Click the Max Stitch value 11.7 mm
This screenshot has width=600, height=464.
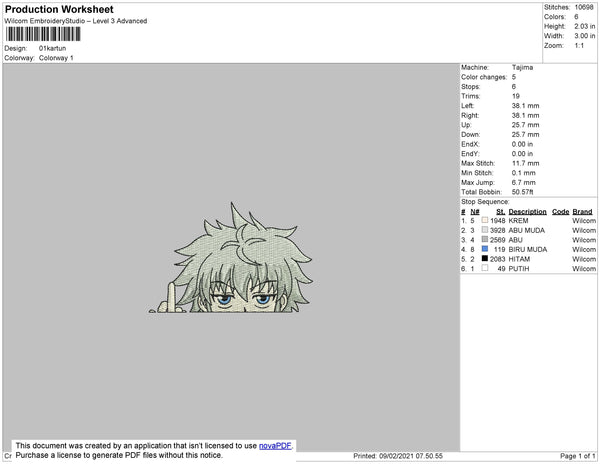(x=525, y=163)
